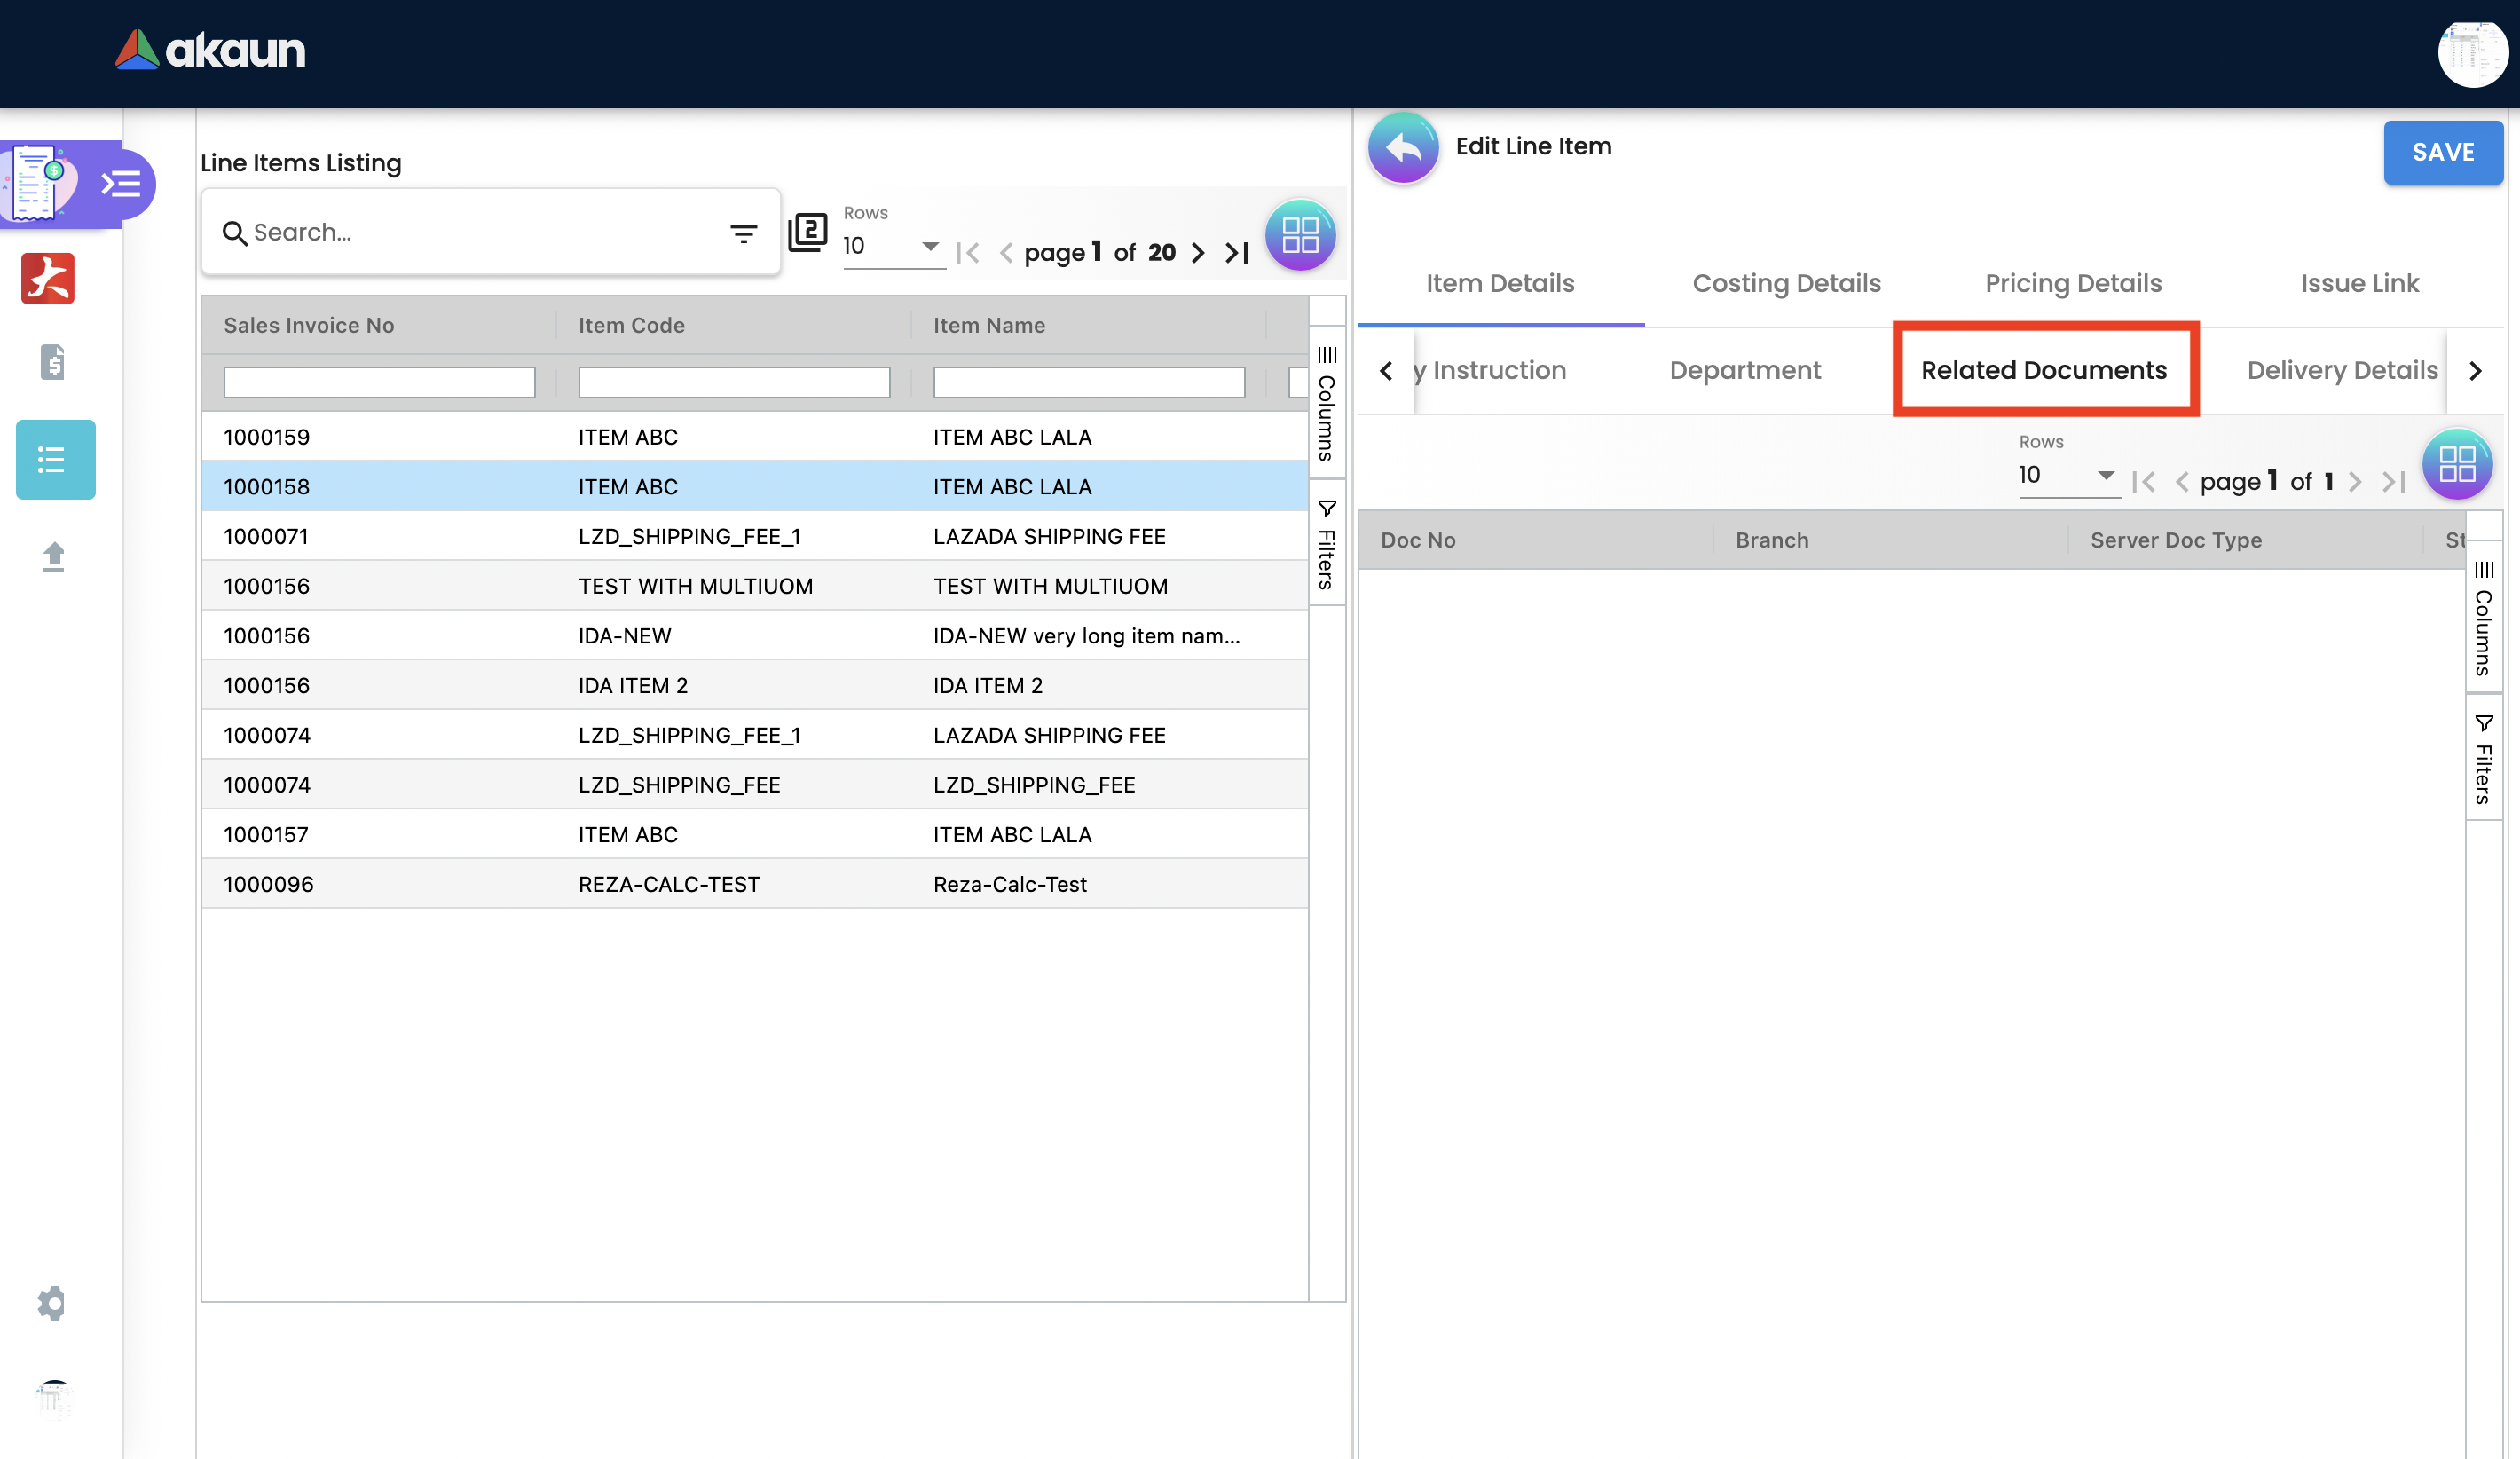Toggle the sidebar menu collapse icon
The height and width of the screenshot is (1459, 2520).
point(122,184)
